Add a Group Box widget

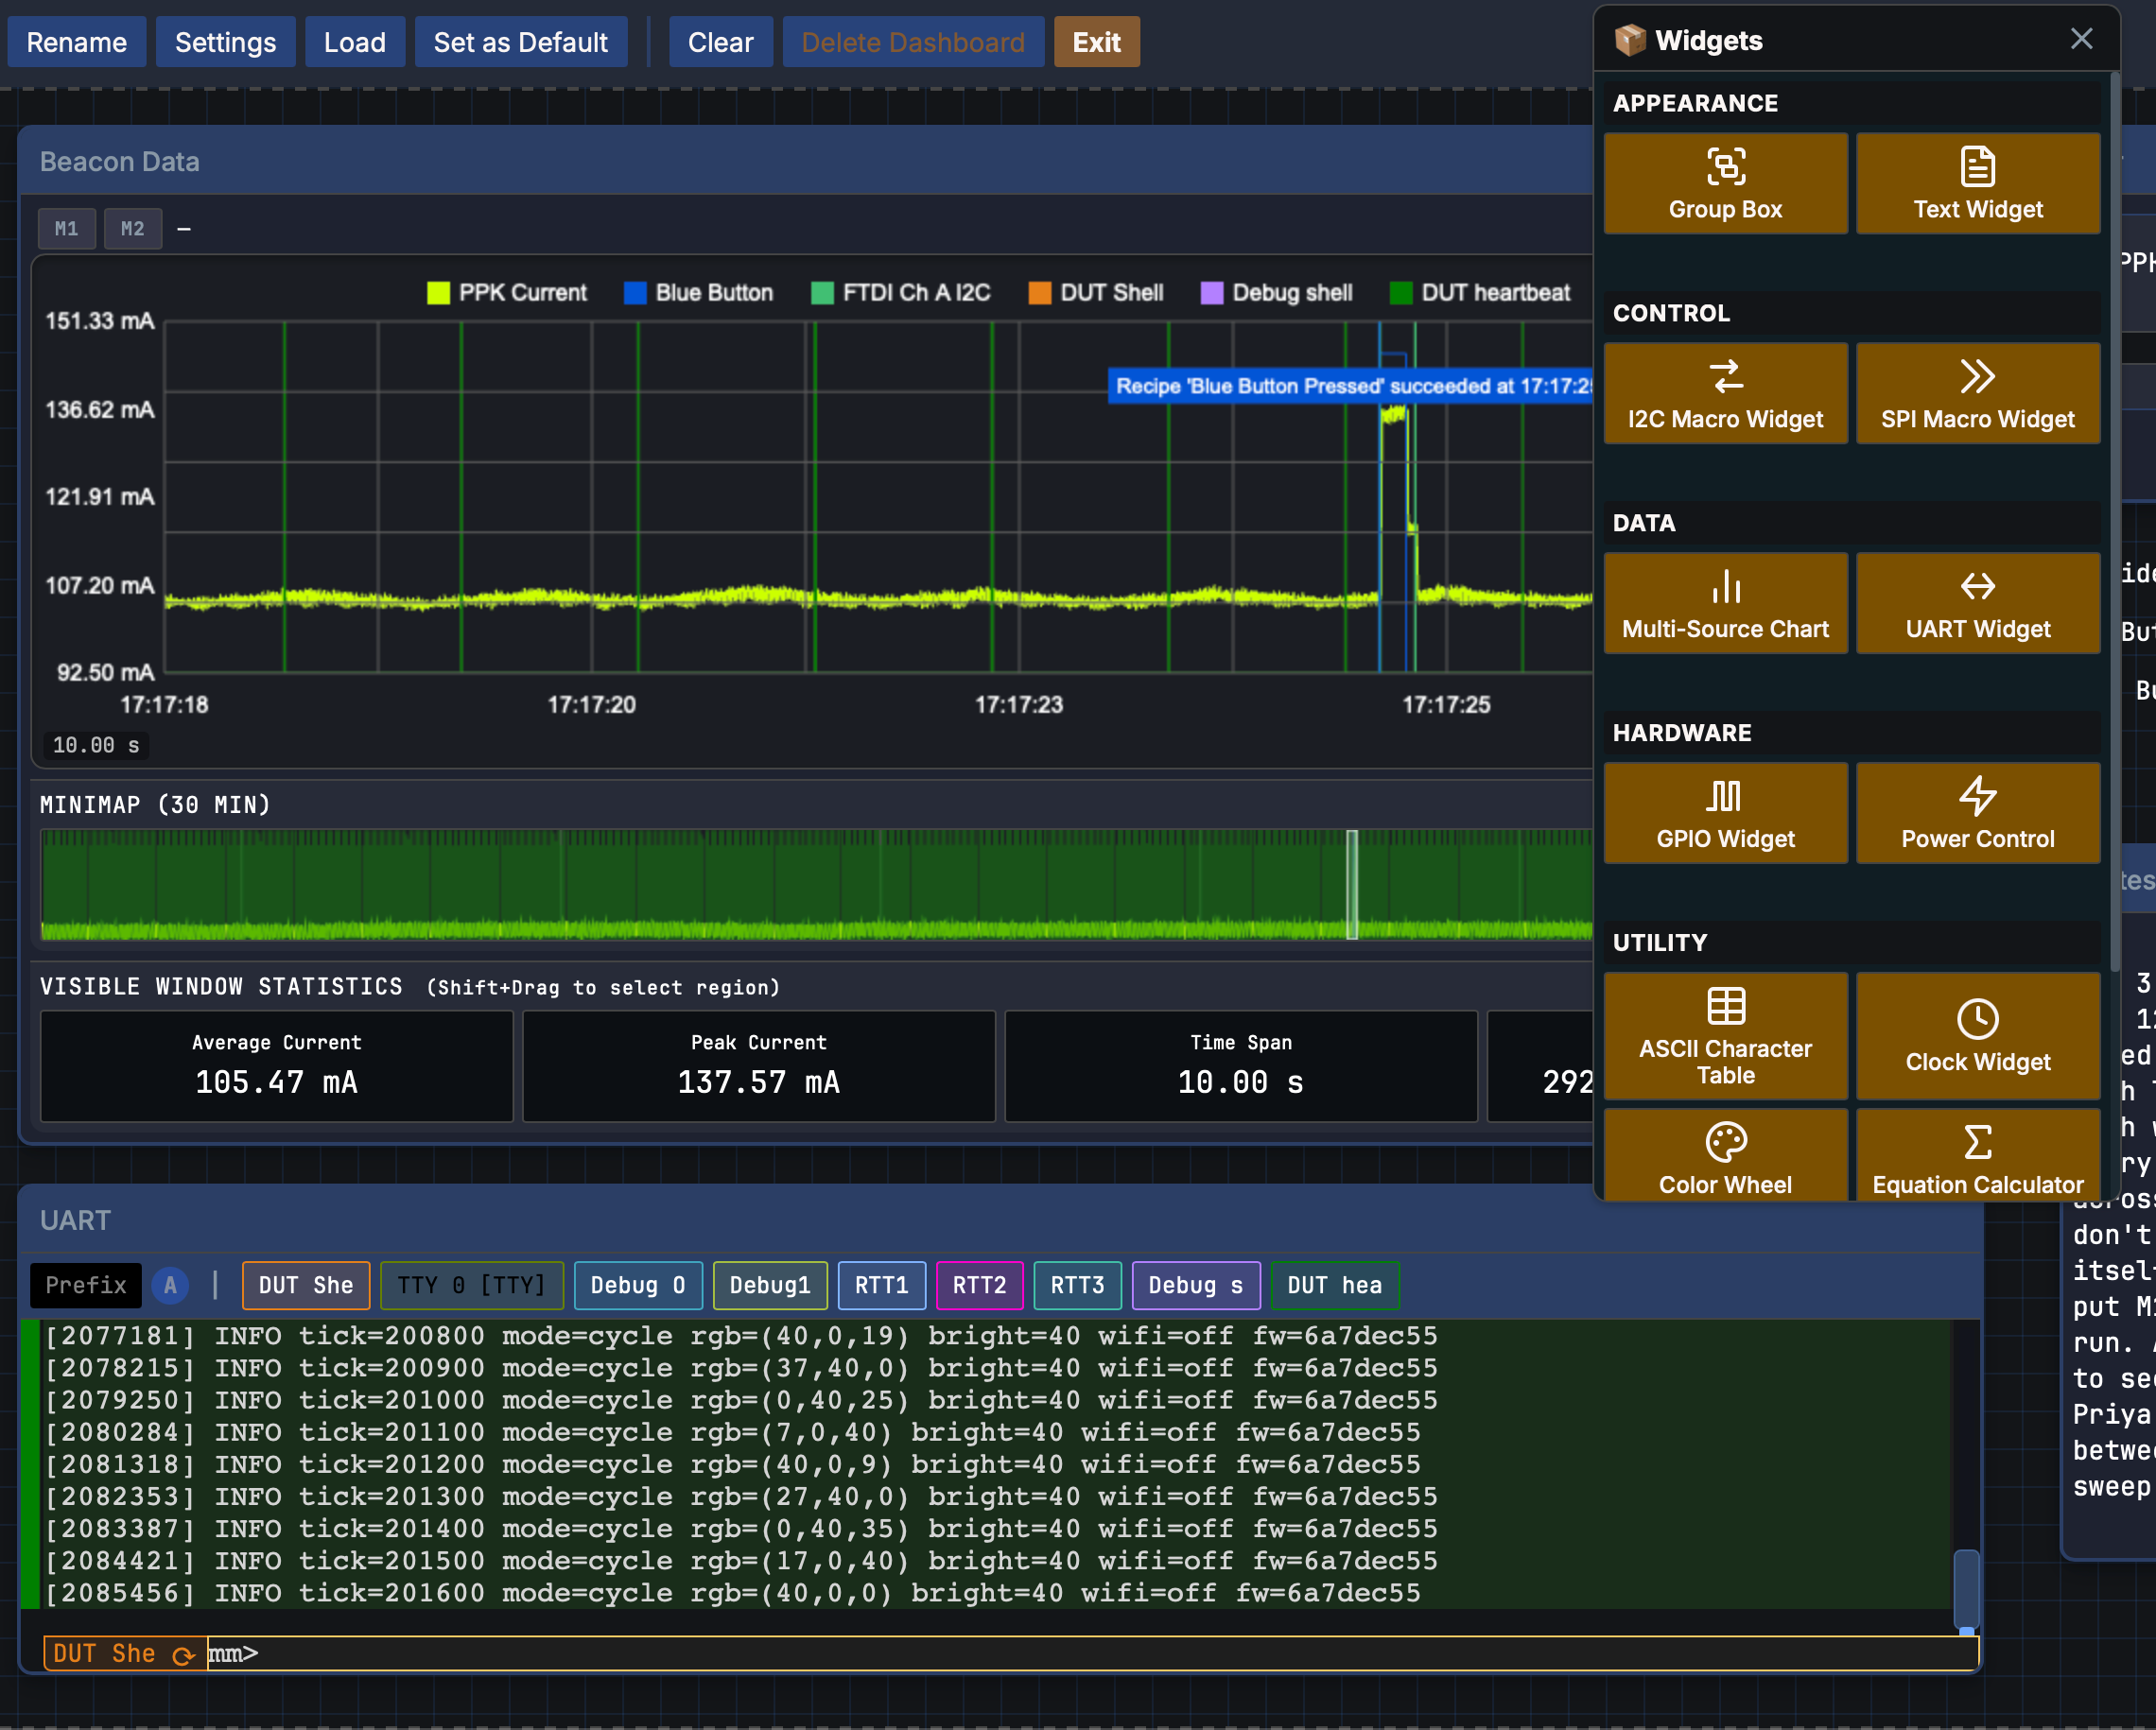(1725, 183)
